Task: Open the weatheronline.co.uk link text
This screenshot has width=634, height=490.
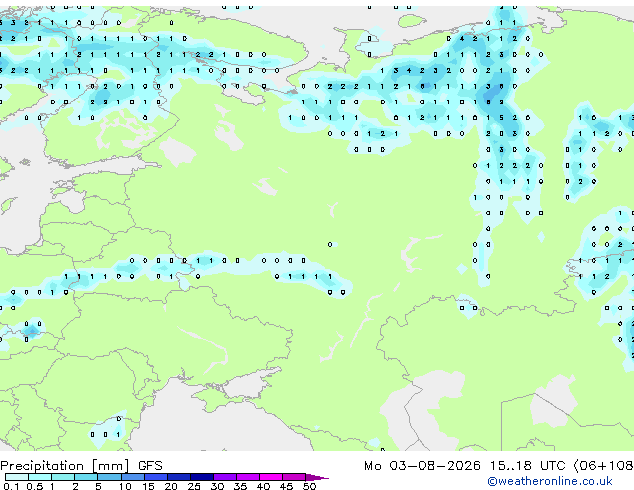Action: 550,481
